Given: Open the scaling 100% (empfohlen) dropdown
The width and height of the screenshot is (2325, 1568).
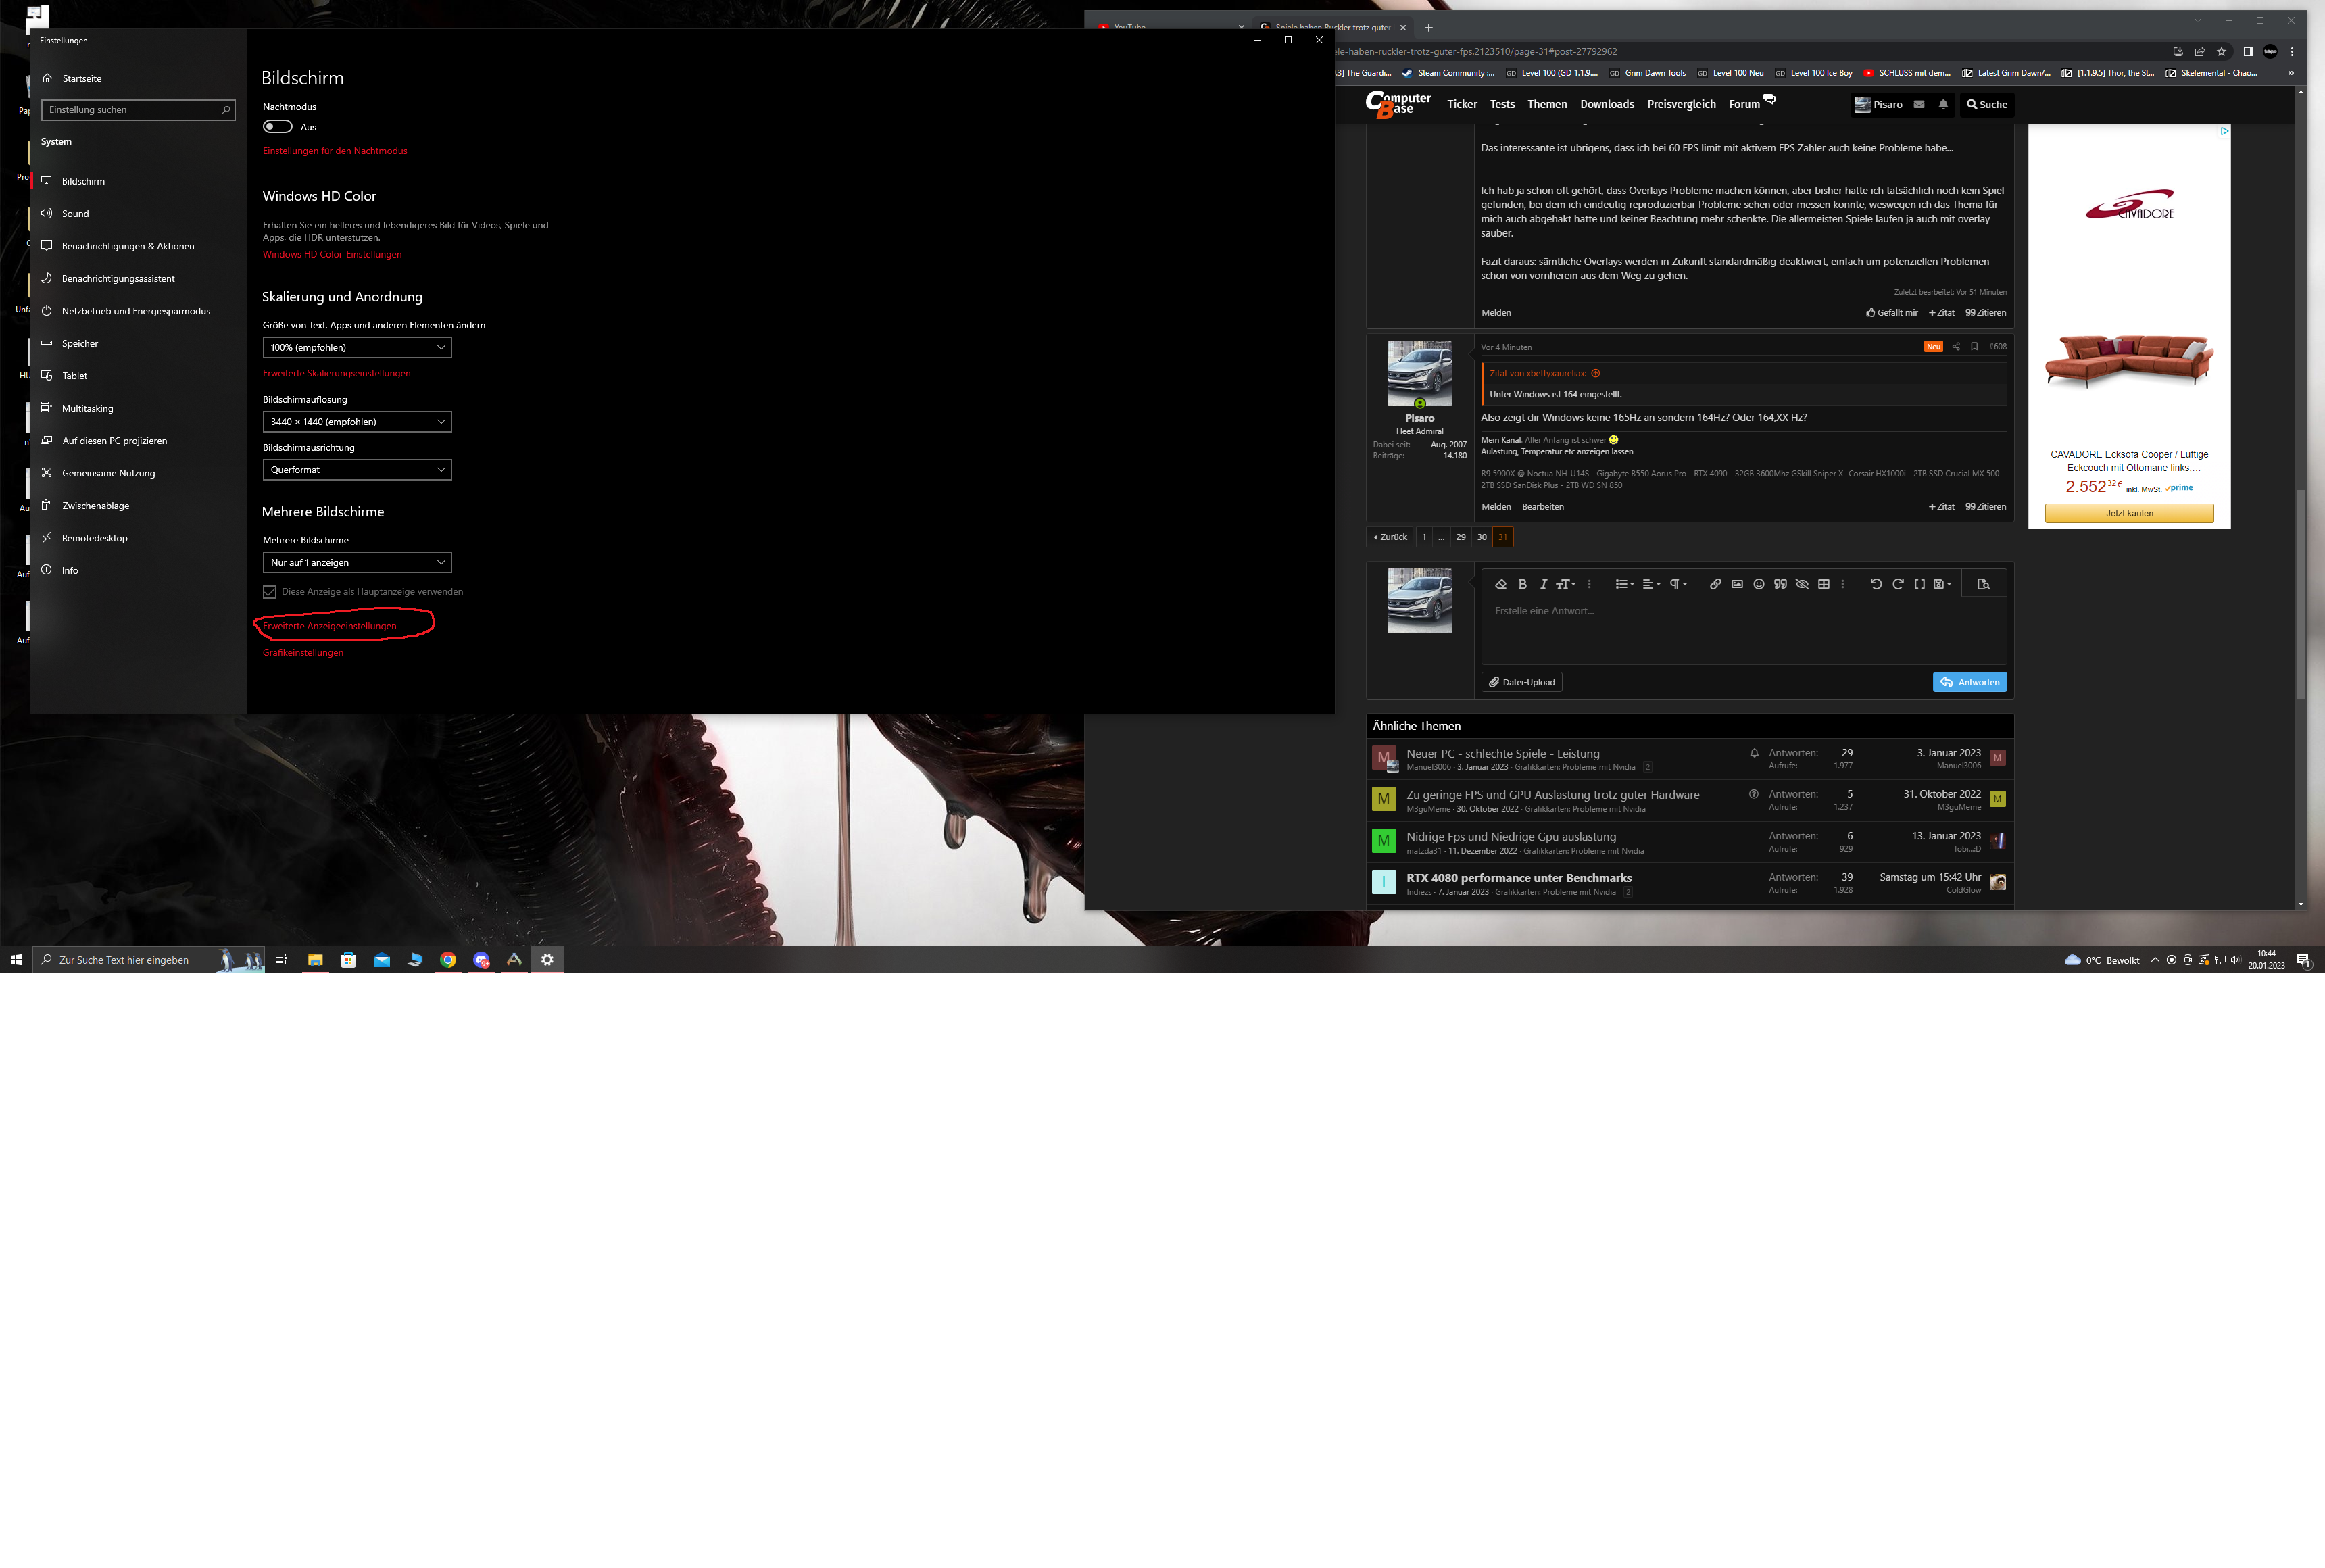Looking at the screenshot, I should pyautogui.click(x=357, y=347).
